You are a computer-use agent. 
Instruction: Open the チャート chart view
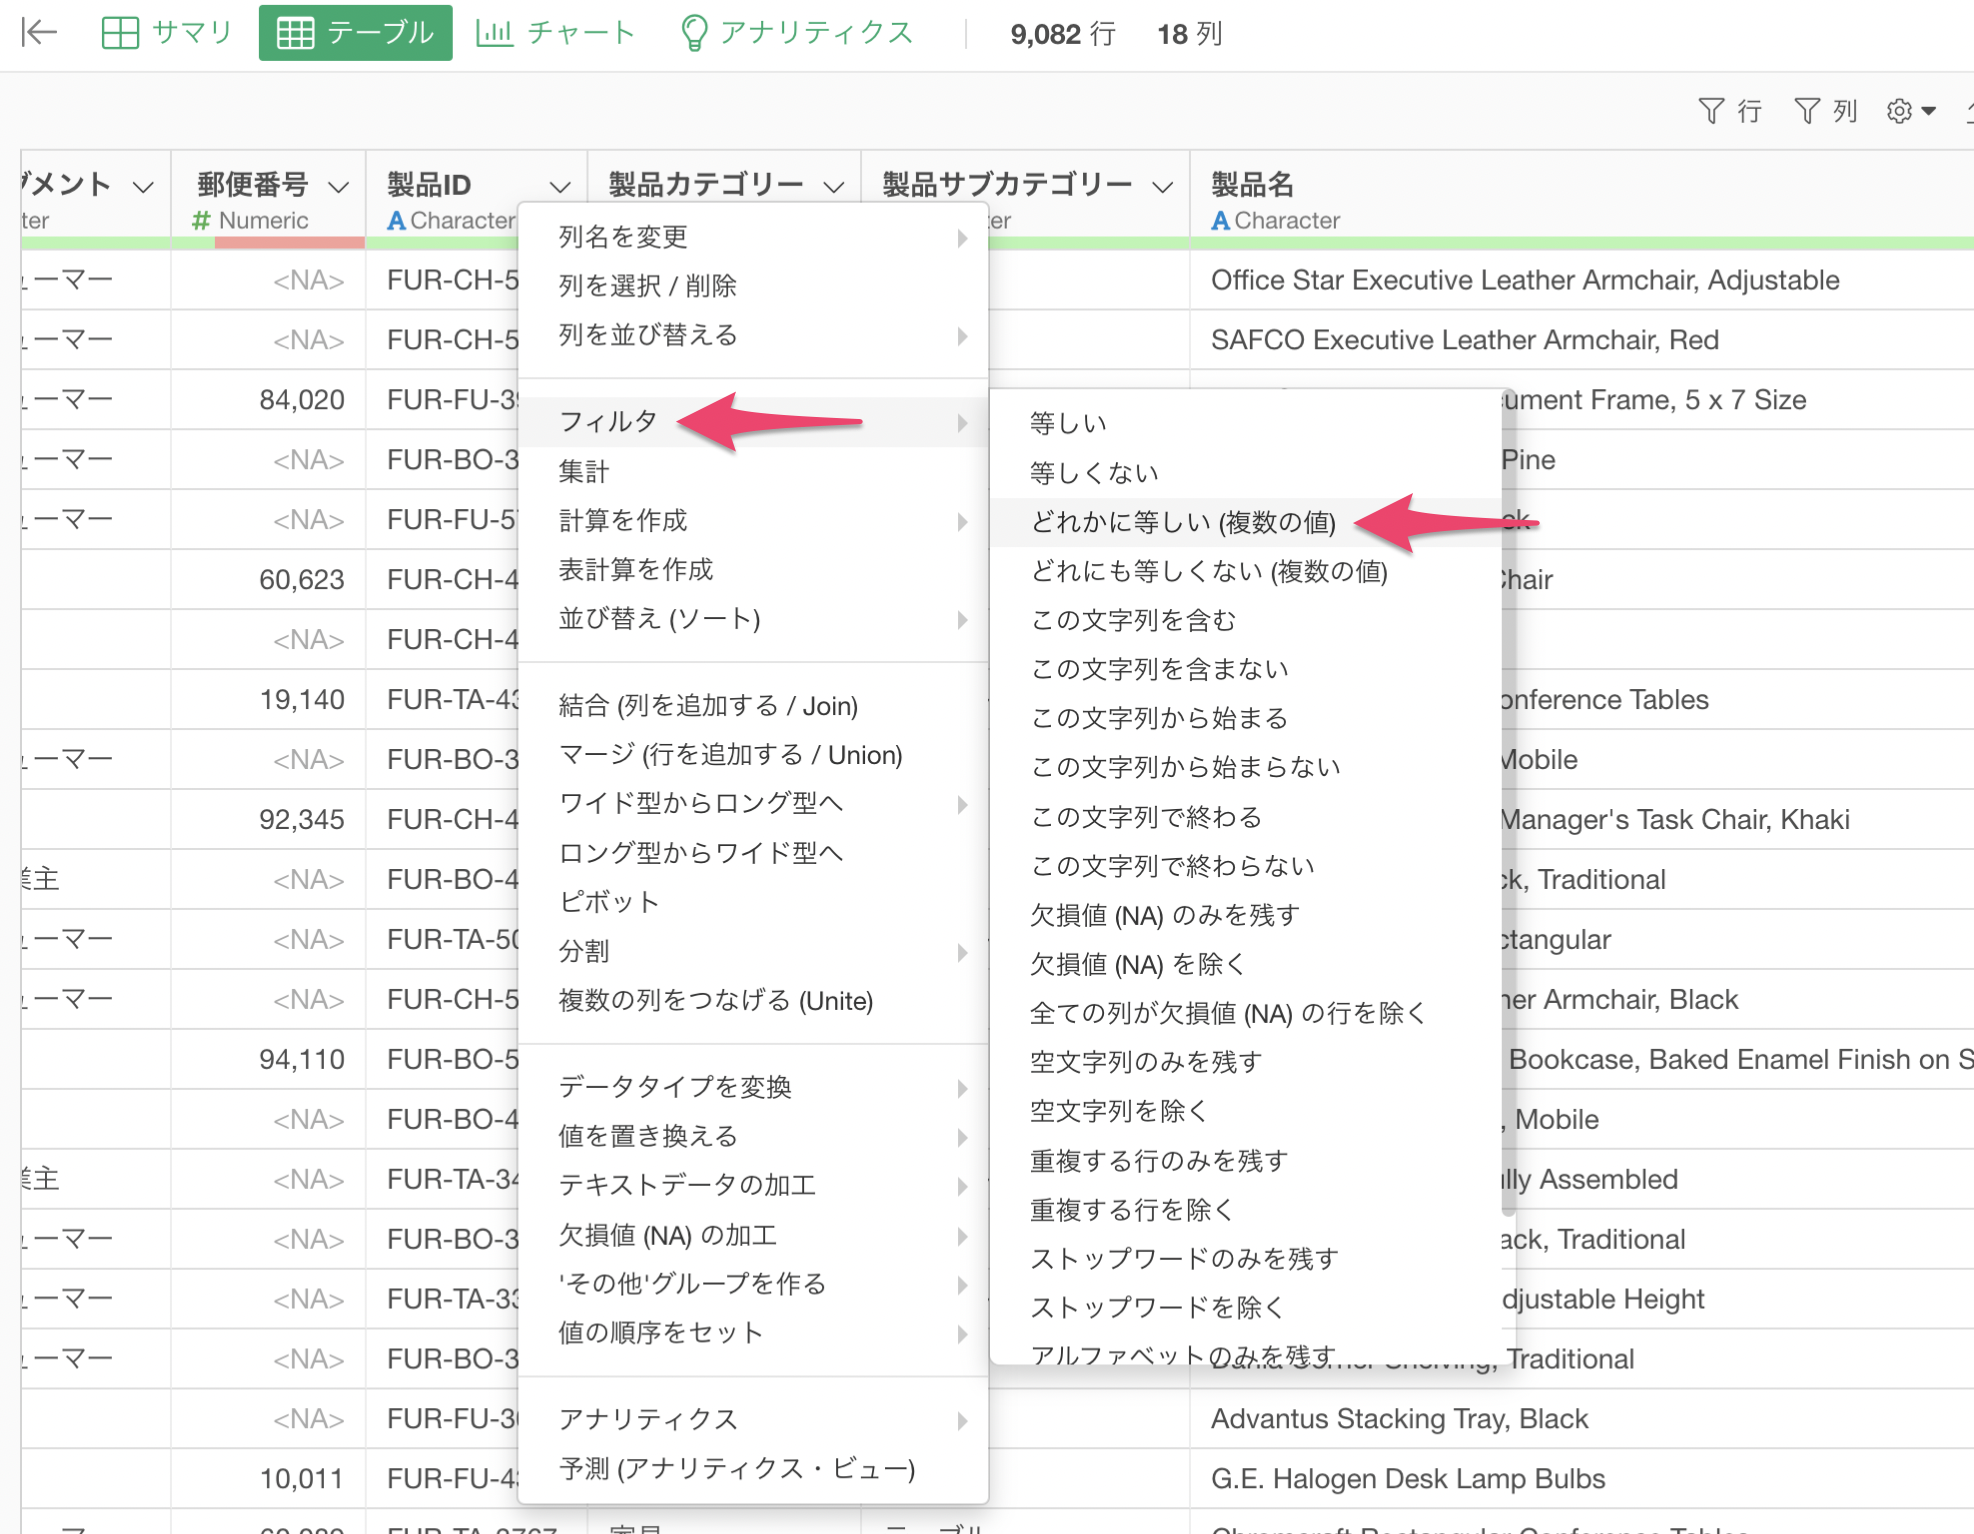pyautogui.click(x=555, y=33)
